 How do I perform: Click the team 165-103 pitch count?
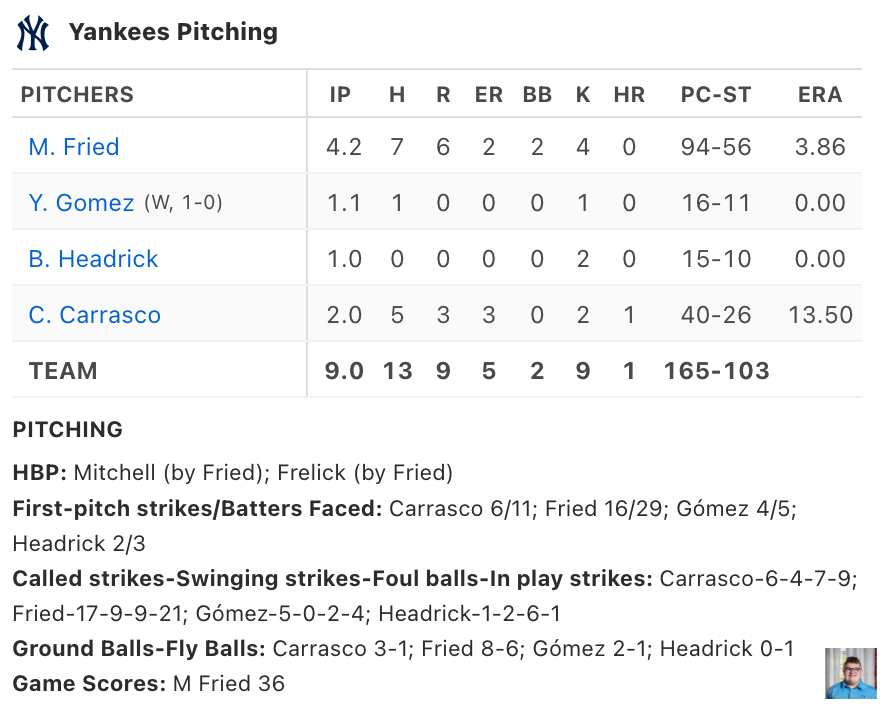point(716,371)
